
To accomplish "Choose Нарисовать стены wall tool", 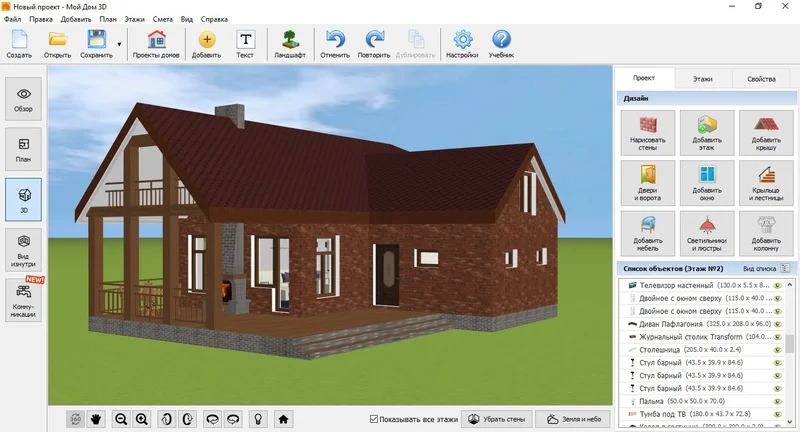I will [648, 133].
